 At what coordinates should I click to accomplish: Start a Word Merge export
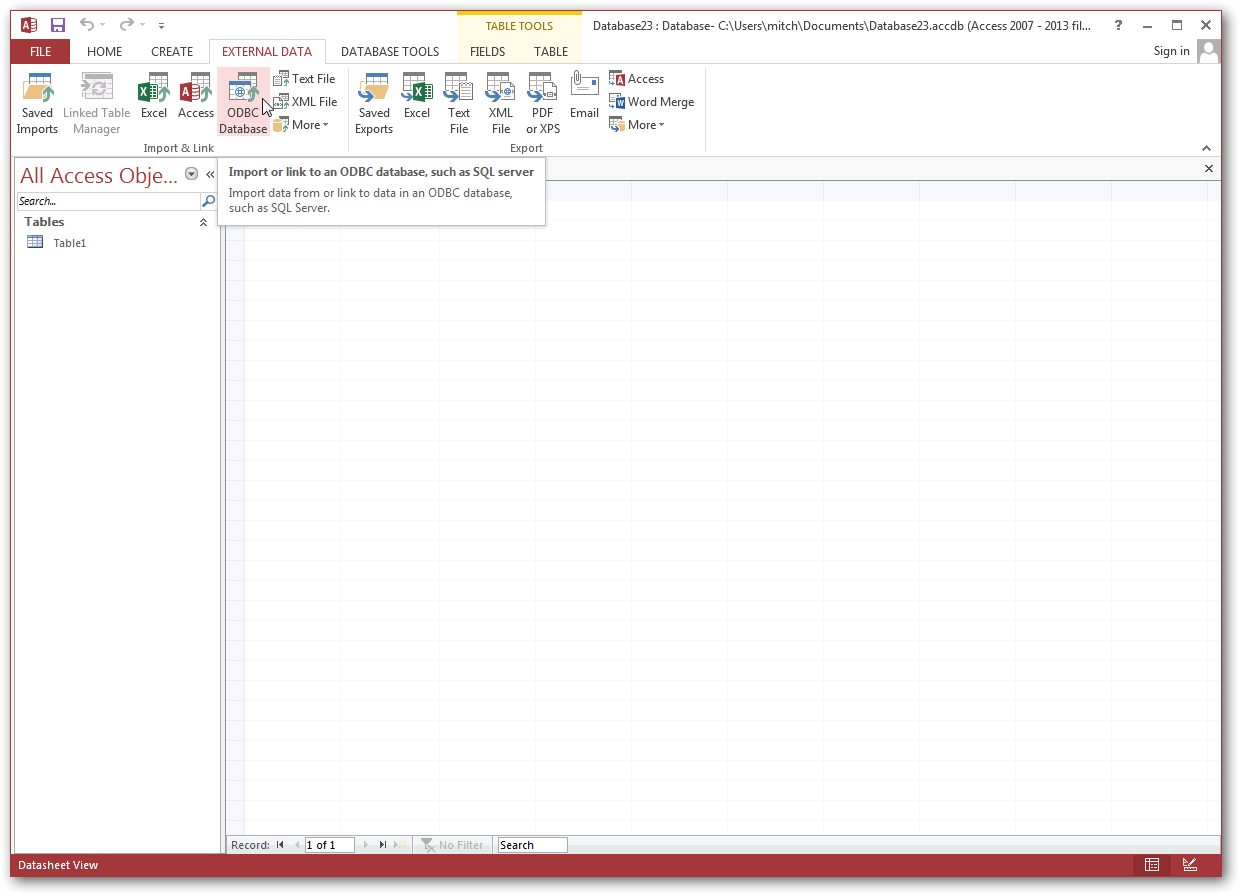(652, 101)
